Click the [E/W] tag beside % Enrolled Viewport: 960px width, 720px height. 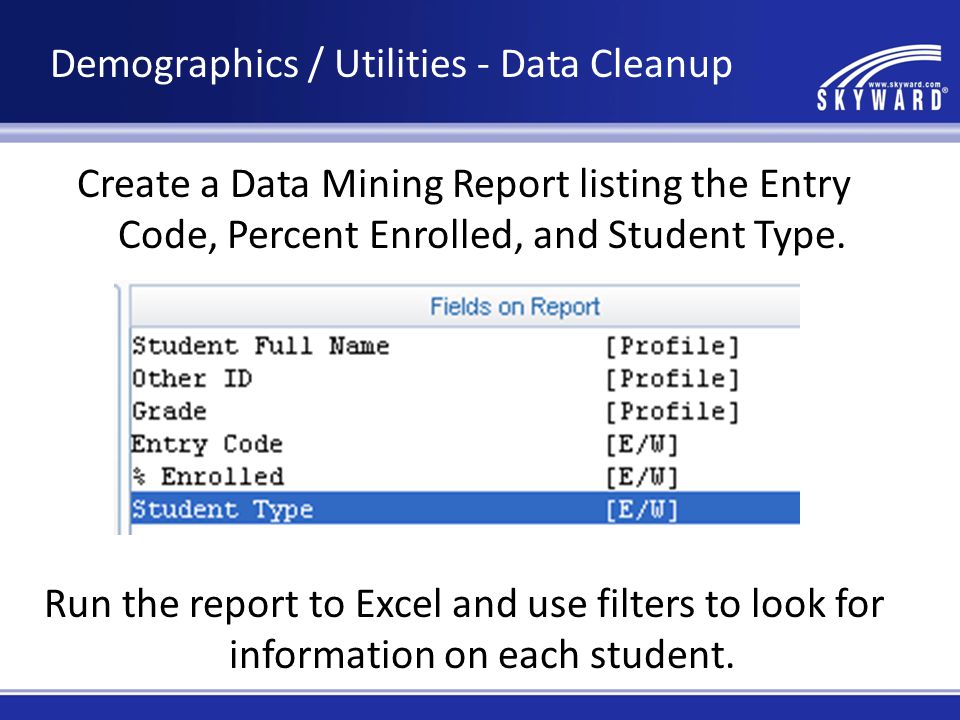pos(642,477)
